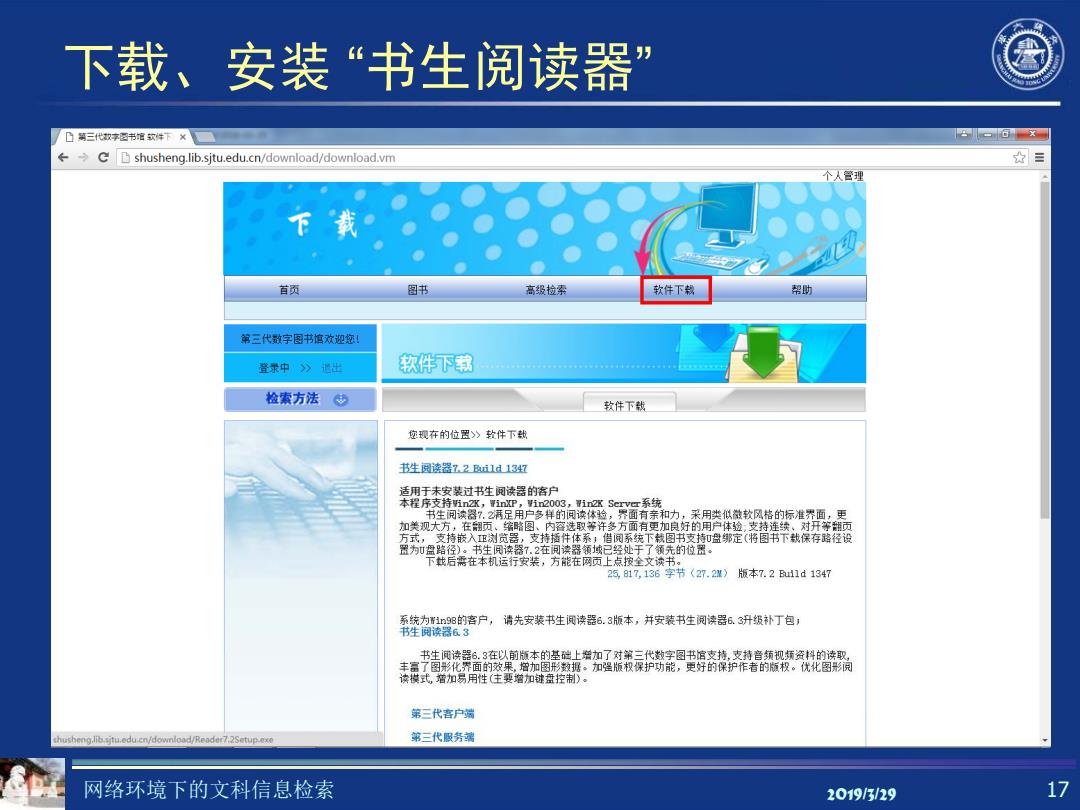The image size is (1080, 810).
Task: Click the address bar URL field
Action: click(563, 158)
